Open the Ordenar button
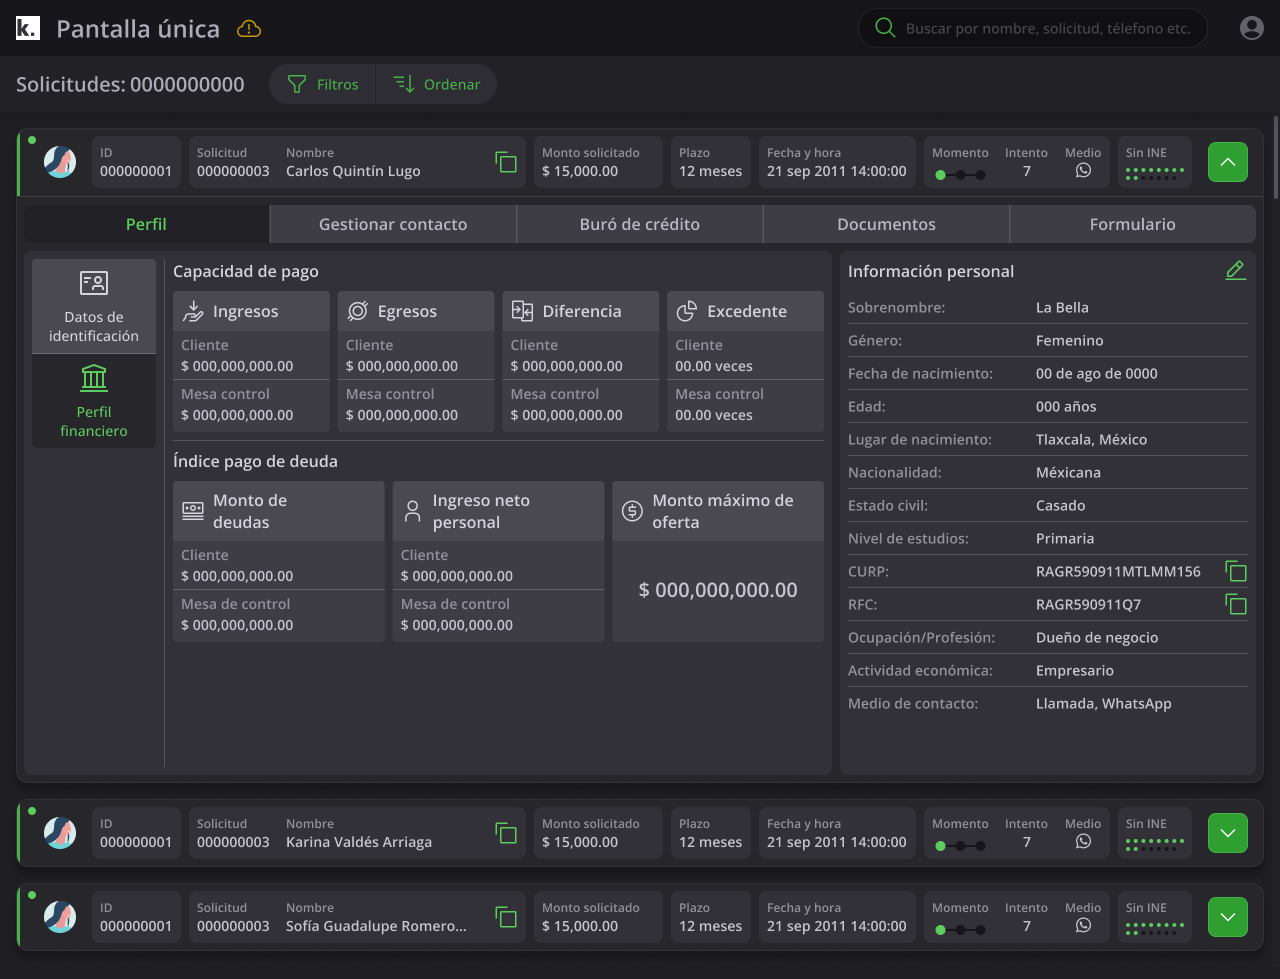1280x979 pixels. click(436, 84)
